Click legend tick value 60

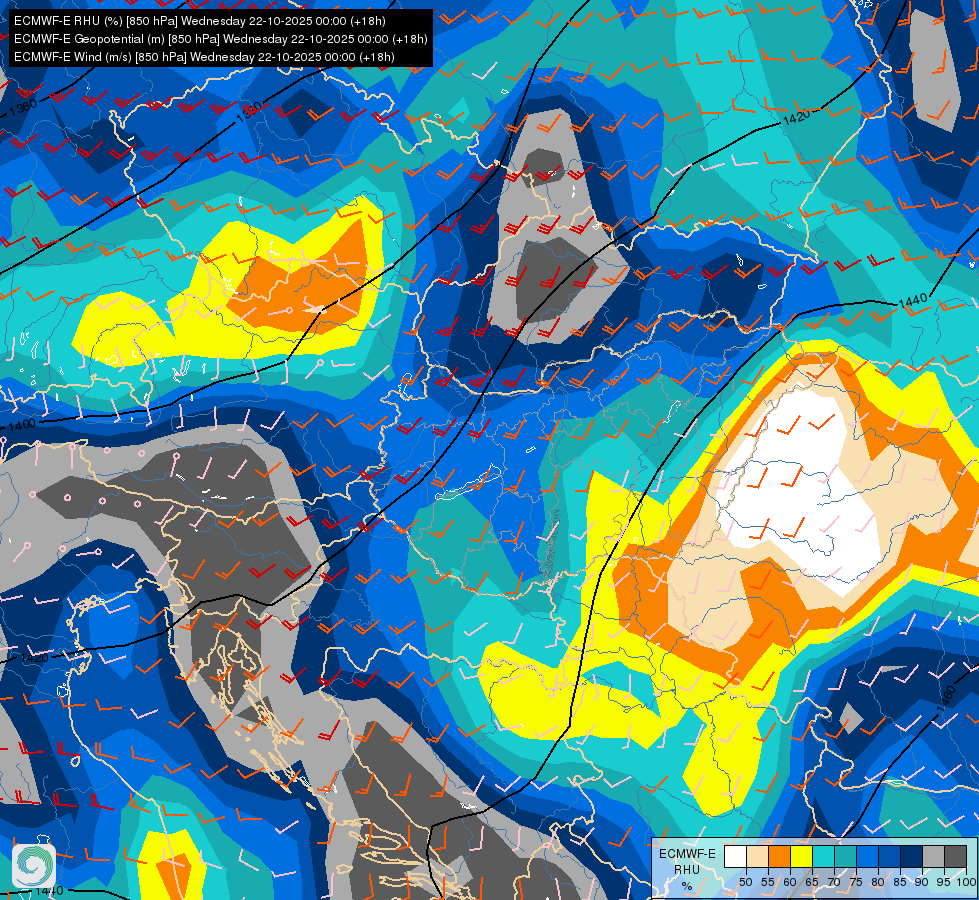pos(790,883)
